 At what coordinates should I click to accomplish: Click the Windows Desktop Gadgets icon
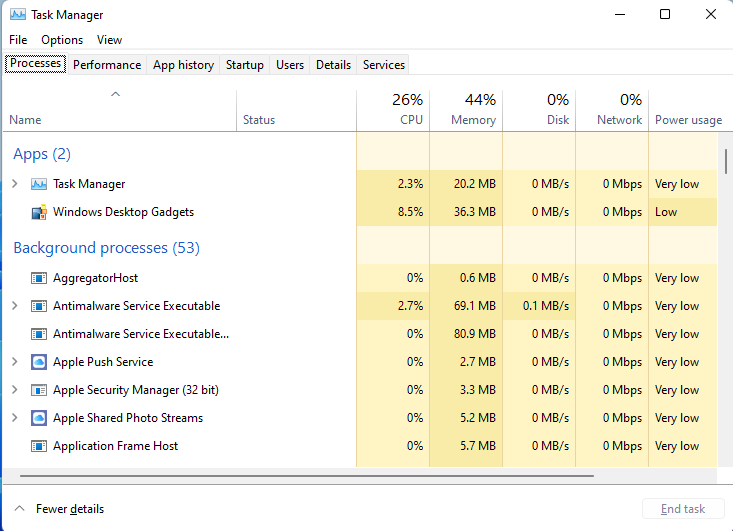pos(39,212)
